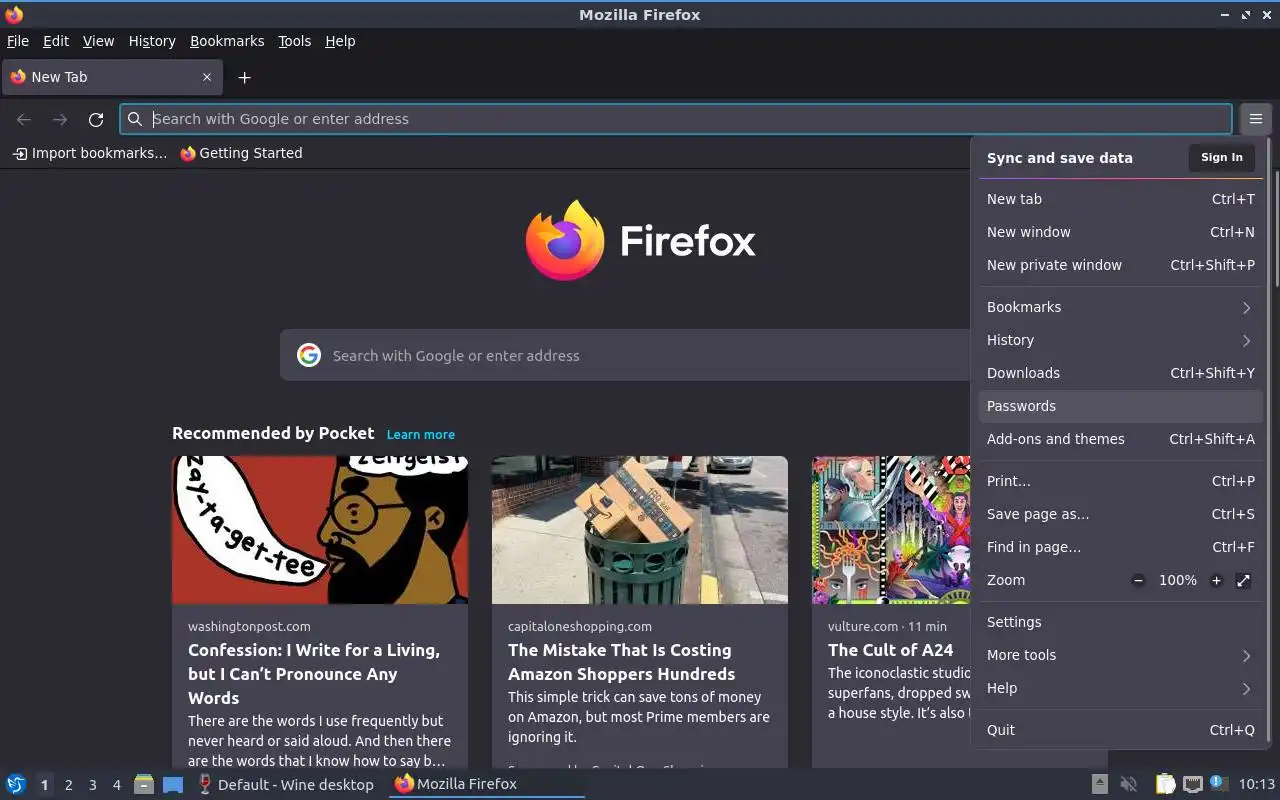Switch to the Default - Wine desktop window
Image resolution: width=1280 pixels, height=800 pixels.
[x=286, y=784]
